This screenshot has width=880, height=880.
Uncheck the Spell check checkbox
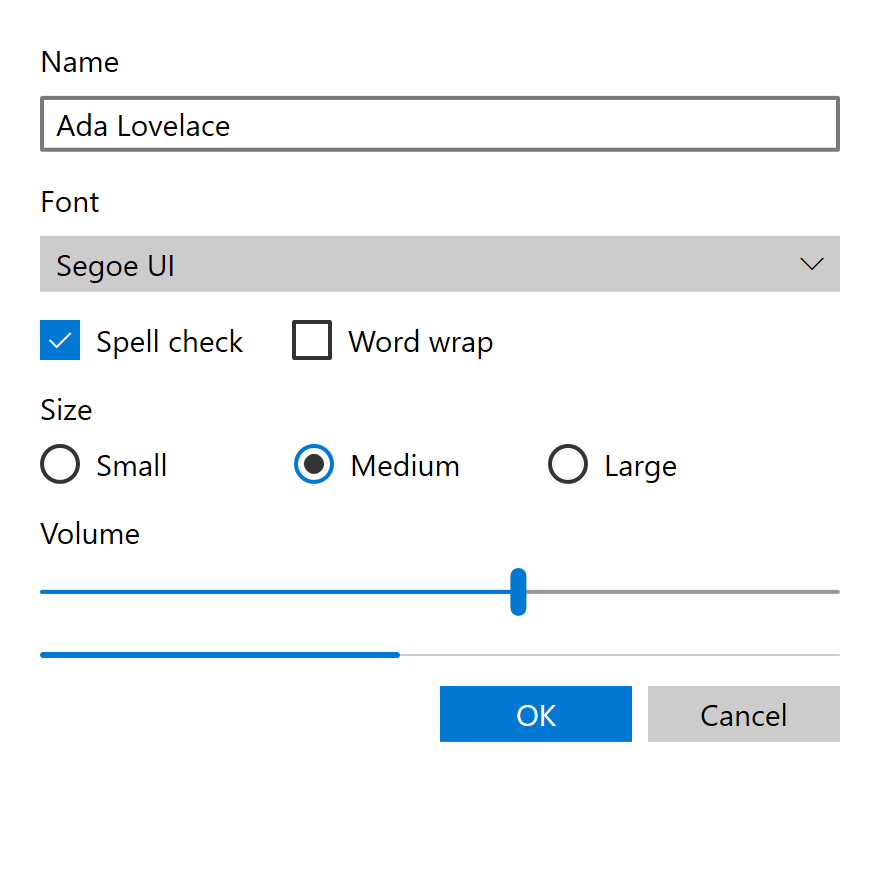[x=60, y=340]
